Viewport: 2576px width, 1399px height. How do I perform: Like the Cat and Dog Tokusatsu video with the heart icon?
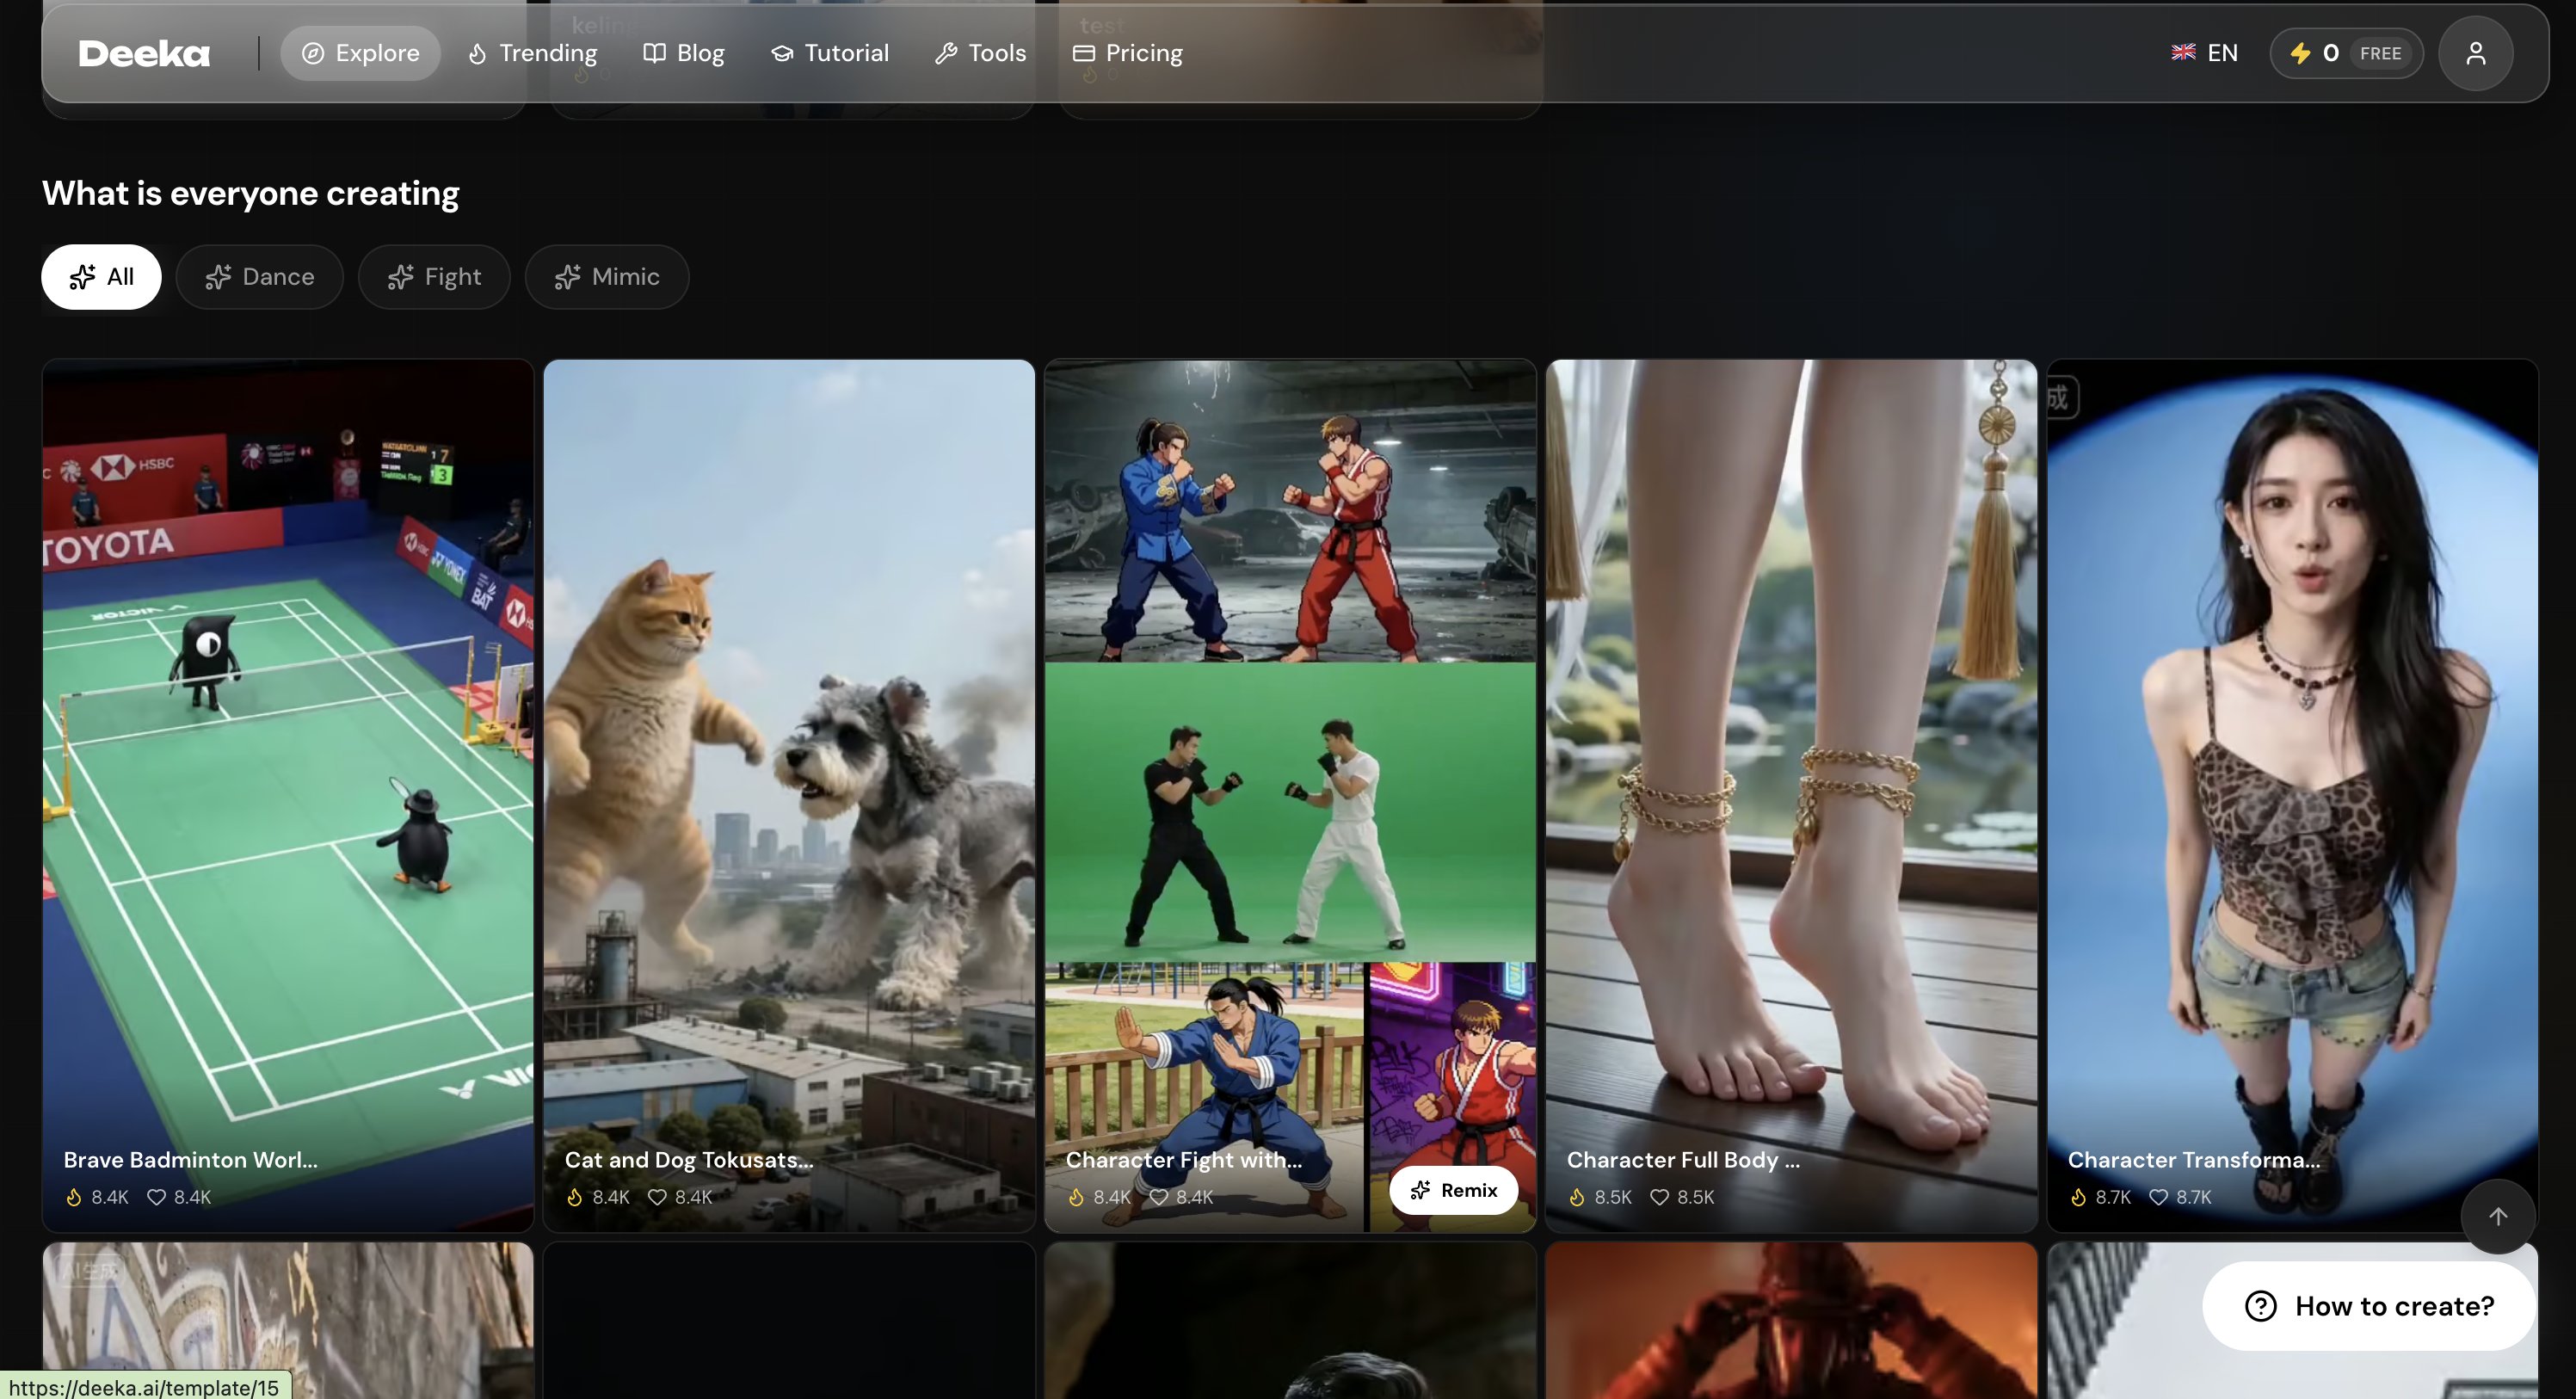coord(657,1197)
